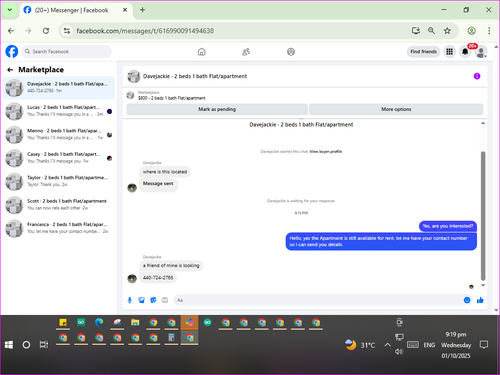Click the $800 listing title in chat header
This screenshot has height=375, width=500.
(172, 98)
